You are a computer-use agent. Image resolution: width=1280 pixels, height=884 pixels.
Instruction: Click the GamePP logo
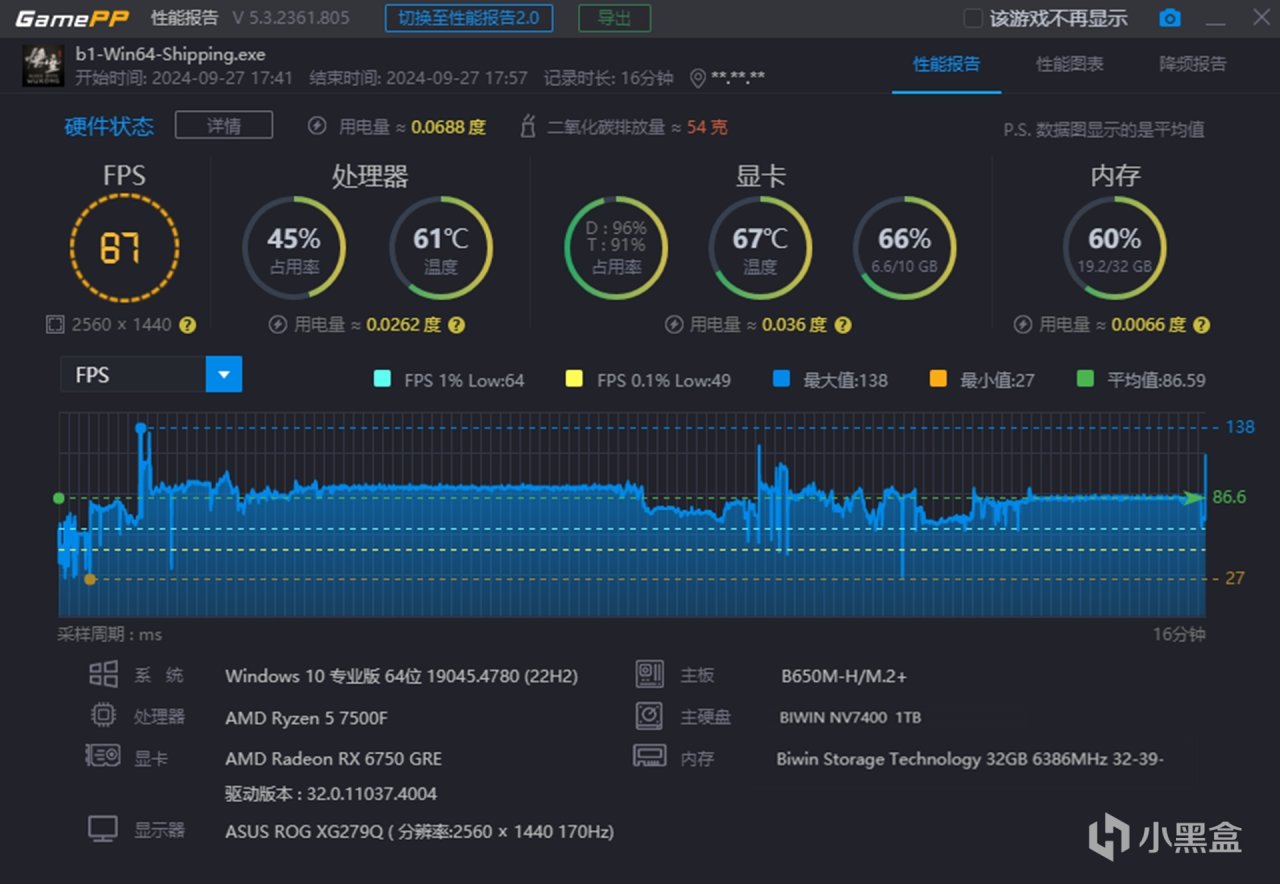click(x=72, y=19)
